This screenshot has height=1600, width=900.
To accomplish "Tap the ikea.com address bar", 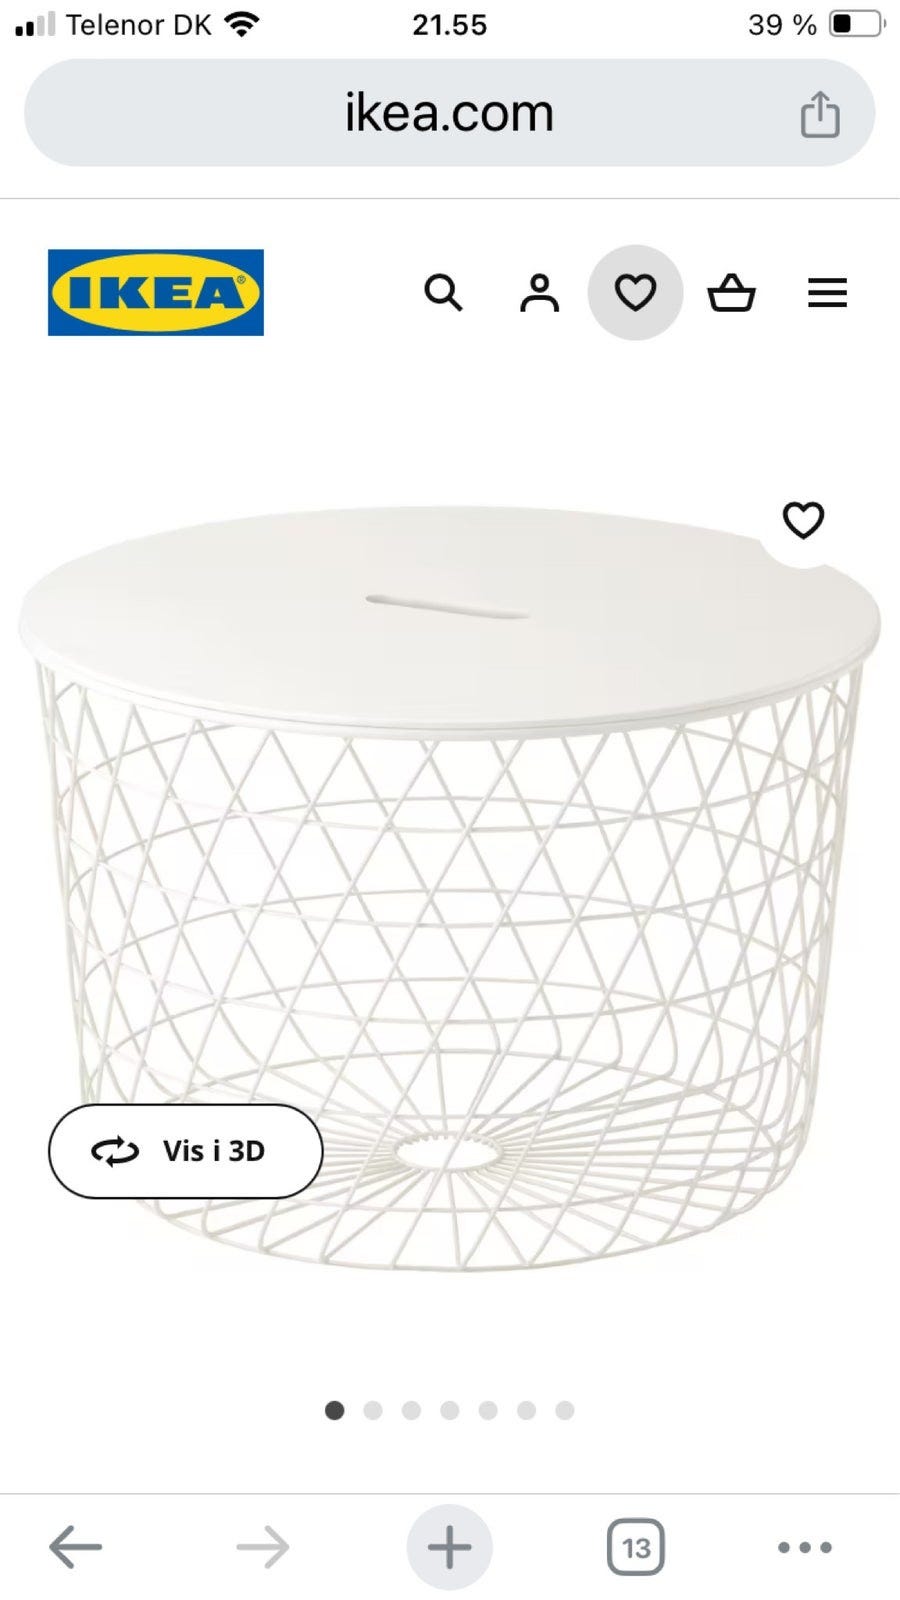I will 450,113.
